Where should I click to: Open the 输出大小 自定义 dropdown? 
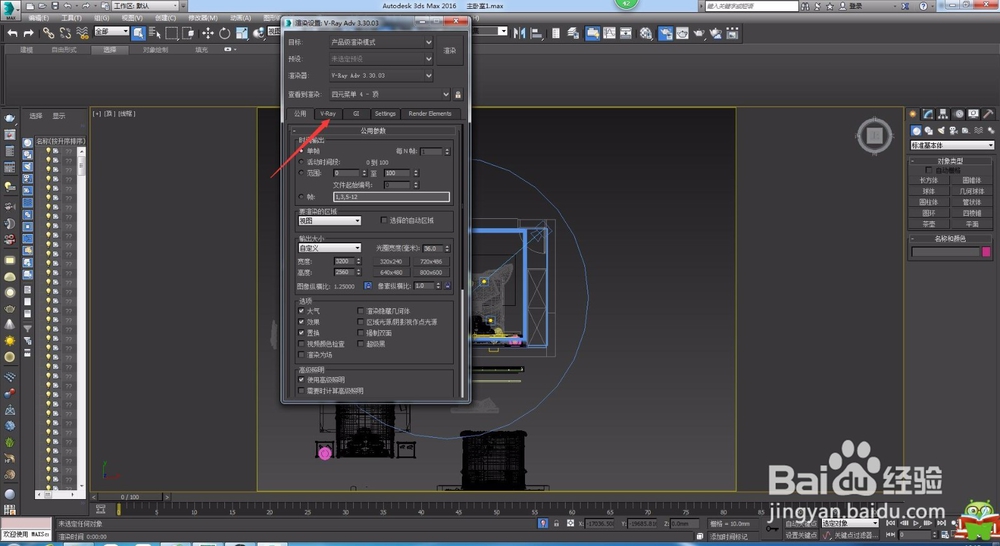(x=330, y=248)
